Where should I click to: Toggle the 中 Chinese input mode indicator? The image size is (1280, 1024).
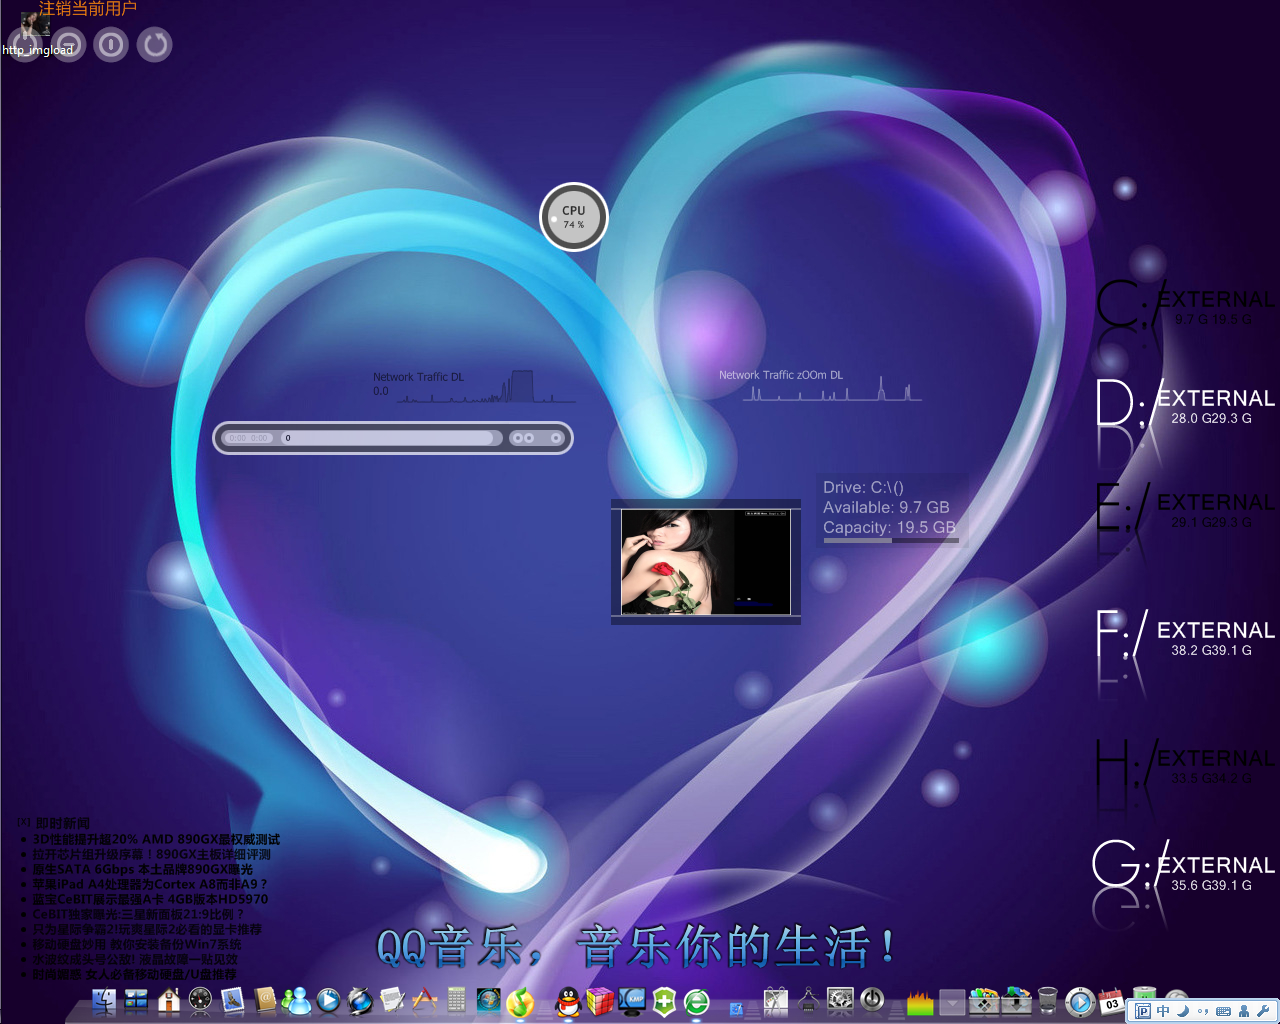point(1163,1011)
